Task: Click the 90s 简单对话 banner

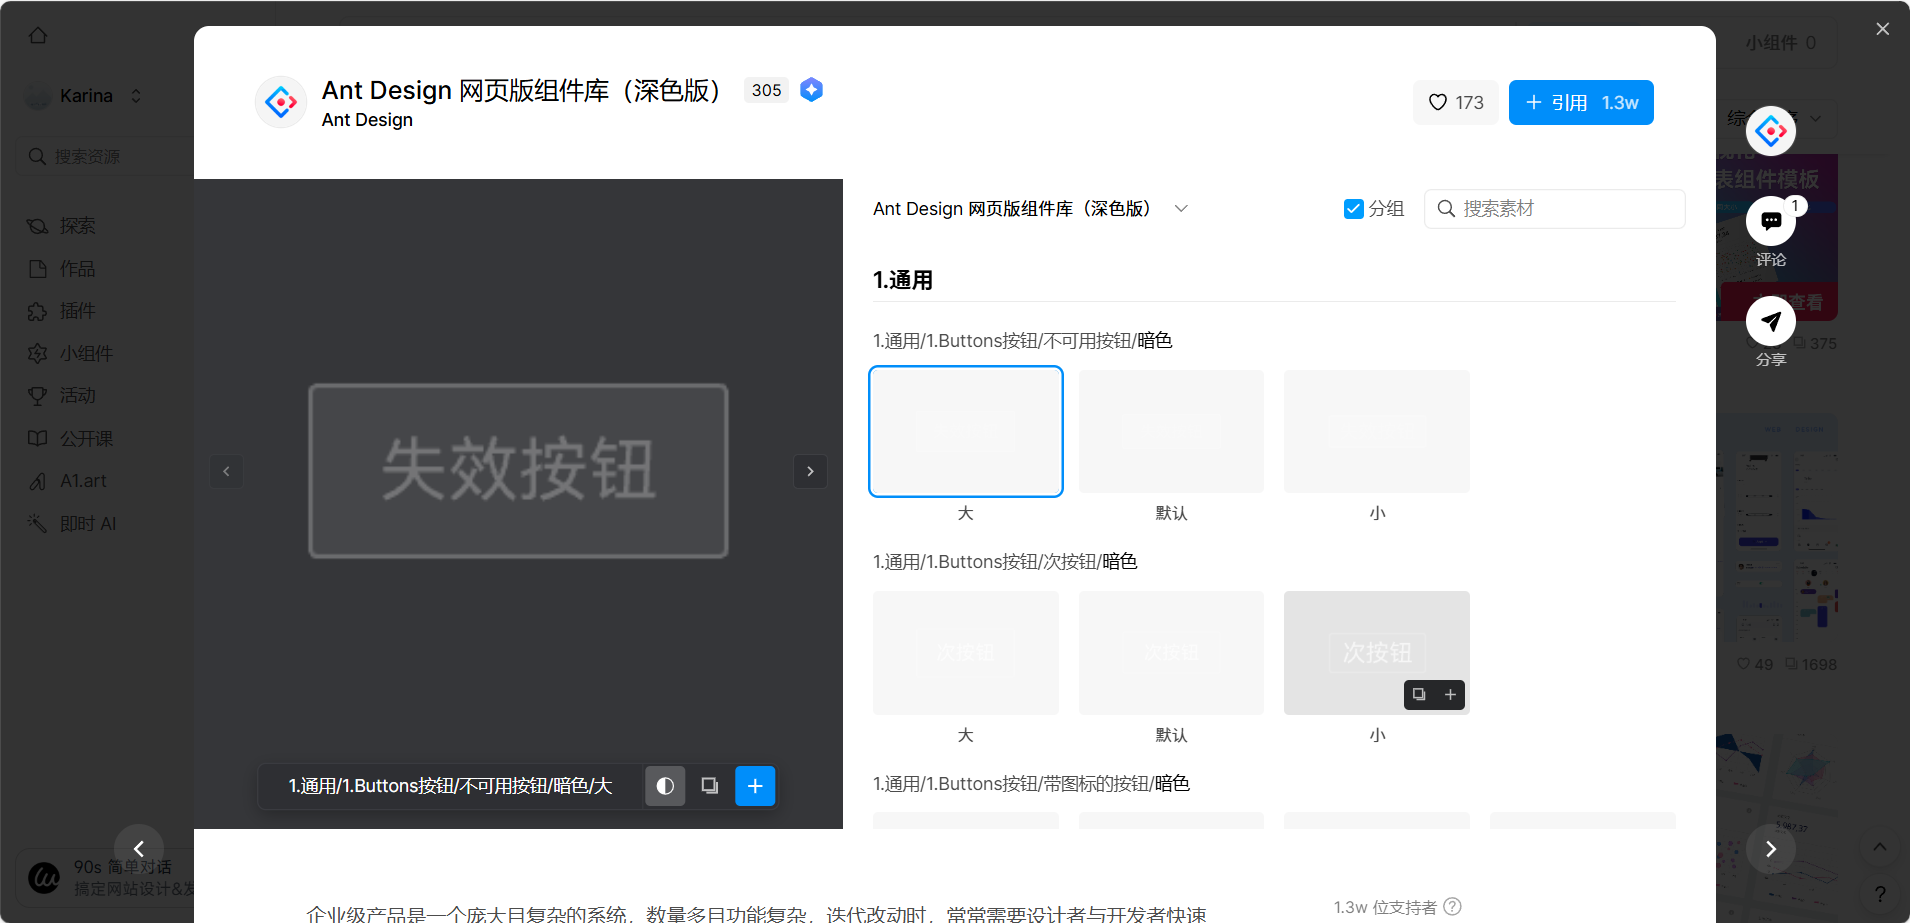Action: tap(107, 877)
